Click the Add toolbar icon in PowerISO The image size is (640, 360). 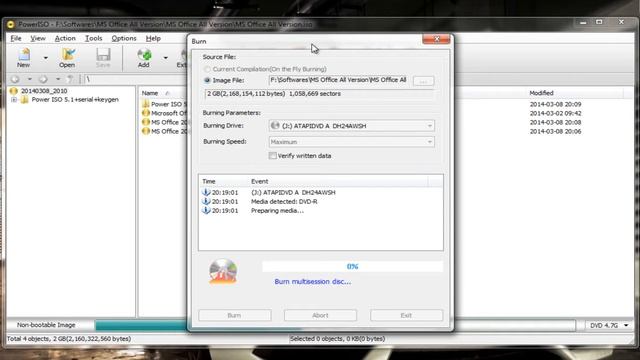(144, 58)
